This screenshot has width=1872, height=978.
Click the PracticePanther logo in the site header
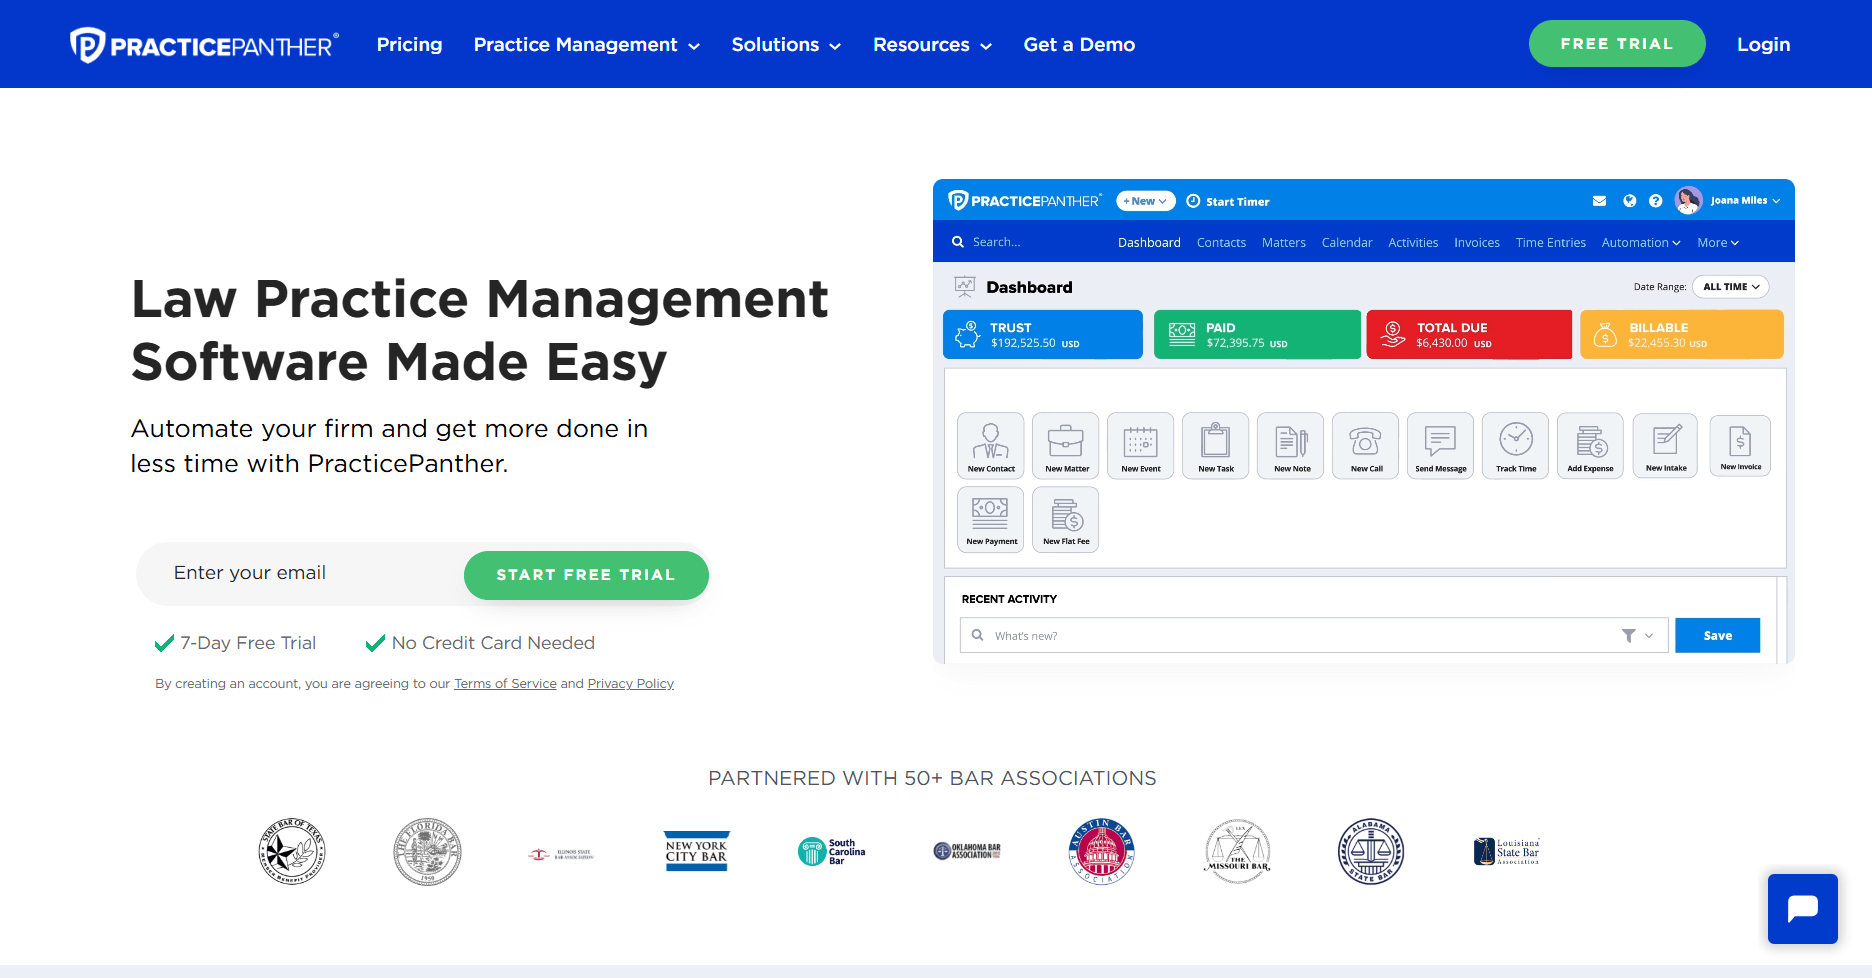point(204,45)
